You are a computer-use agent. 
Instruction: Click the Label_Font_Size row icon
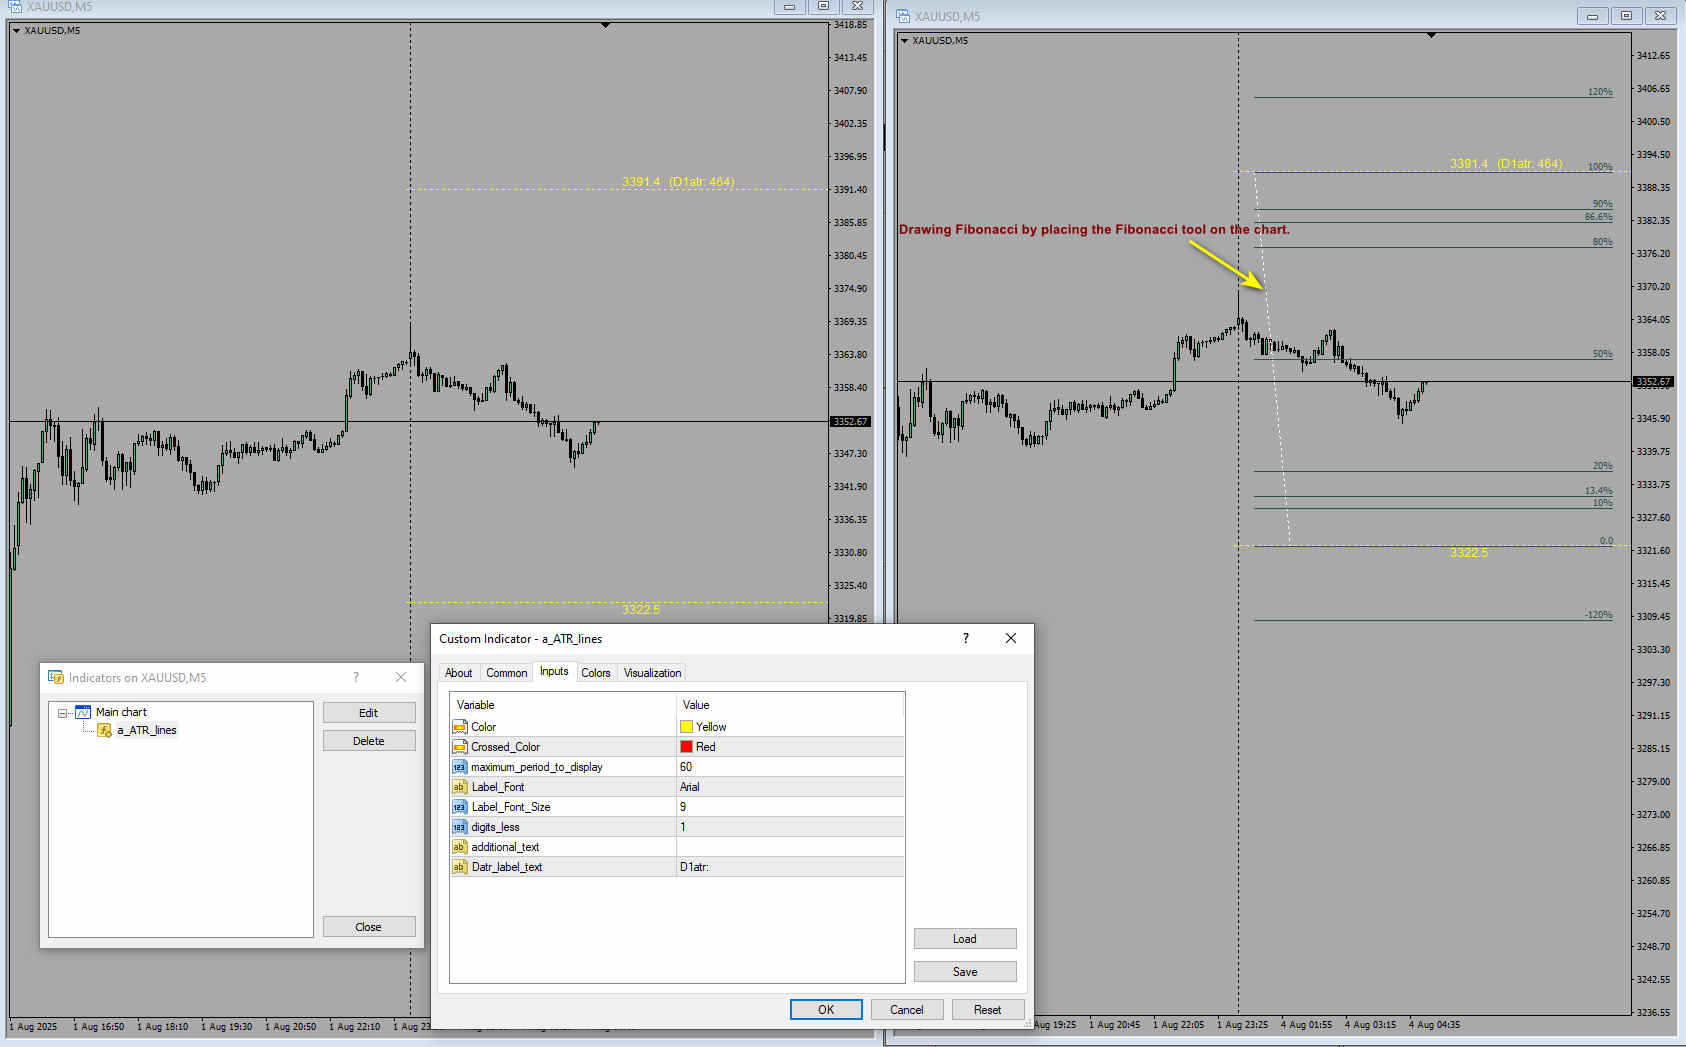point(460,807)
